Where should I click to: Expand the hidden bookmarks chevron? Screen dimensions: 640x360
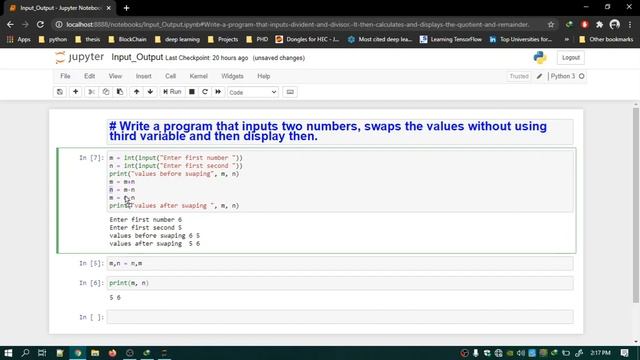(x=567, y=40)
